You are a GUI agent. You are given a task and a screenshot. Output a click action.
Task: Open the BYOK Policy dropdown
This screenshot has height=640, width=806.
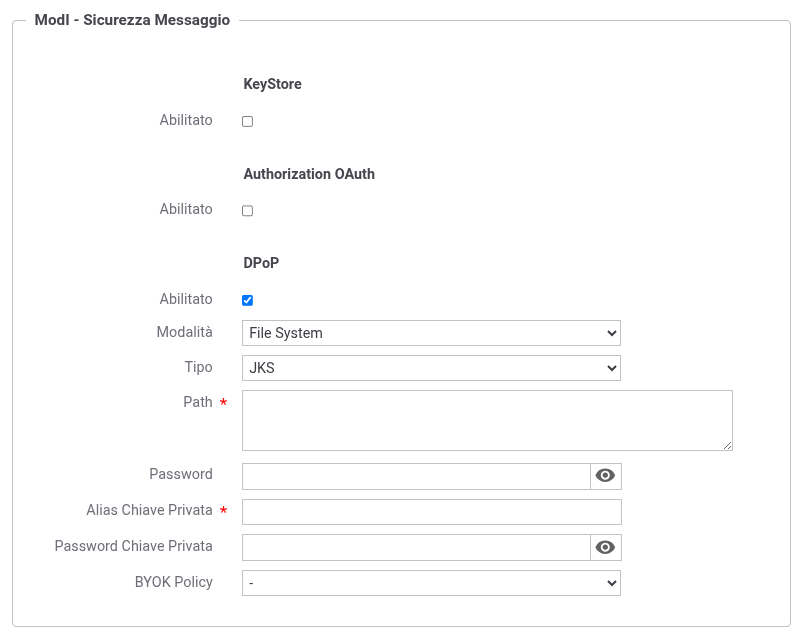coord(431,583)
